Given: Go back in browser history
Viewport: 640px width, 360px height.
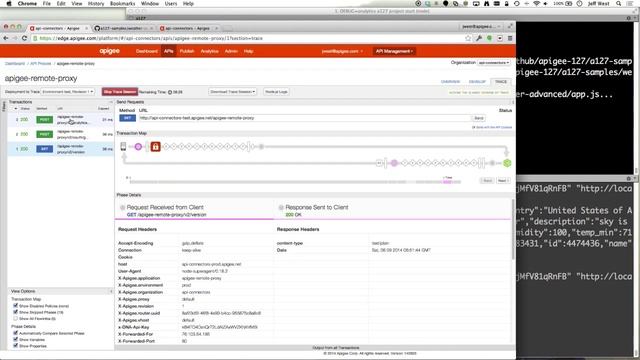Looking at the screenshot, I should (x=6, y=38).
